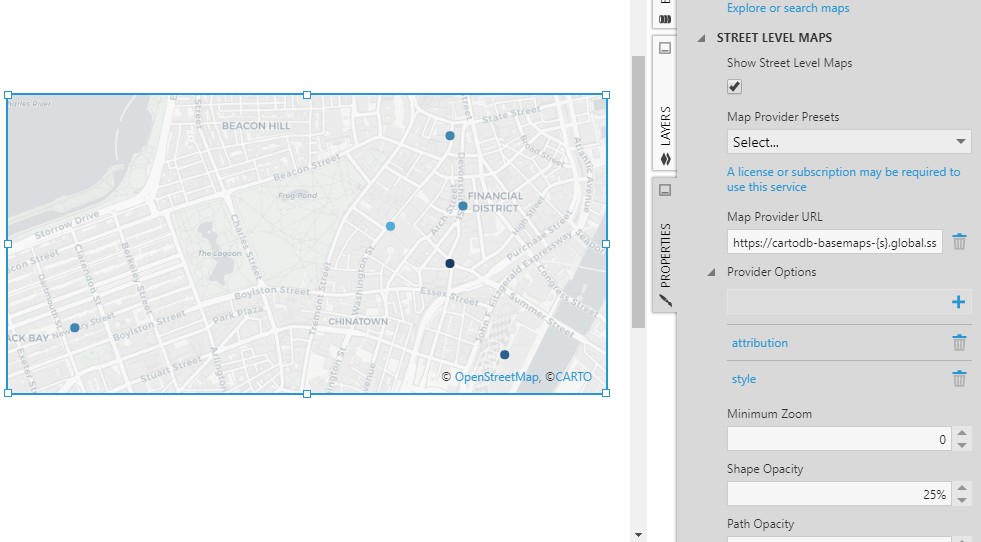Click the data point near Back Bay

click(75, 328)
